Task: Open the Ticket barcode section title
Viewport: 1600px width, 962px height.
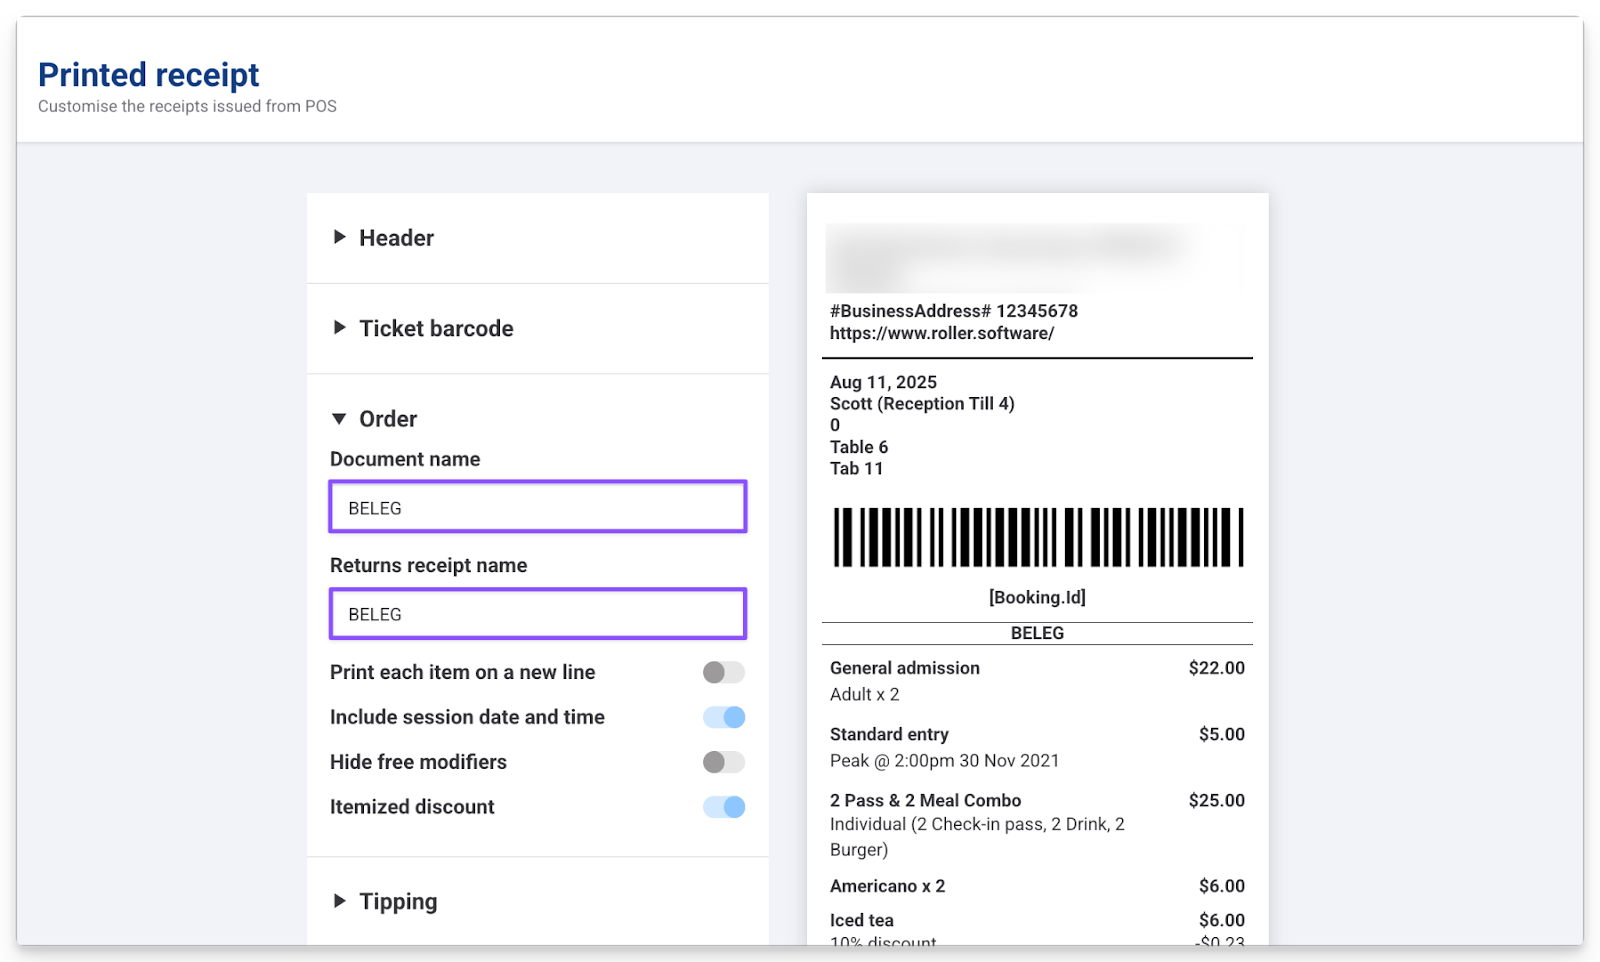Action: pos(436,329)
